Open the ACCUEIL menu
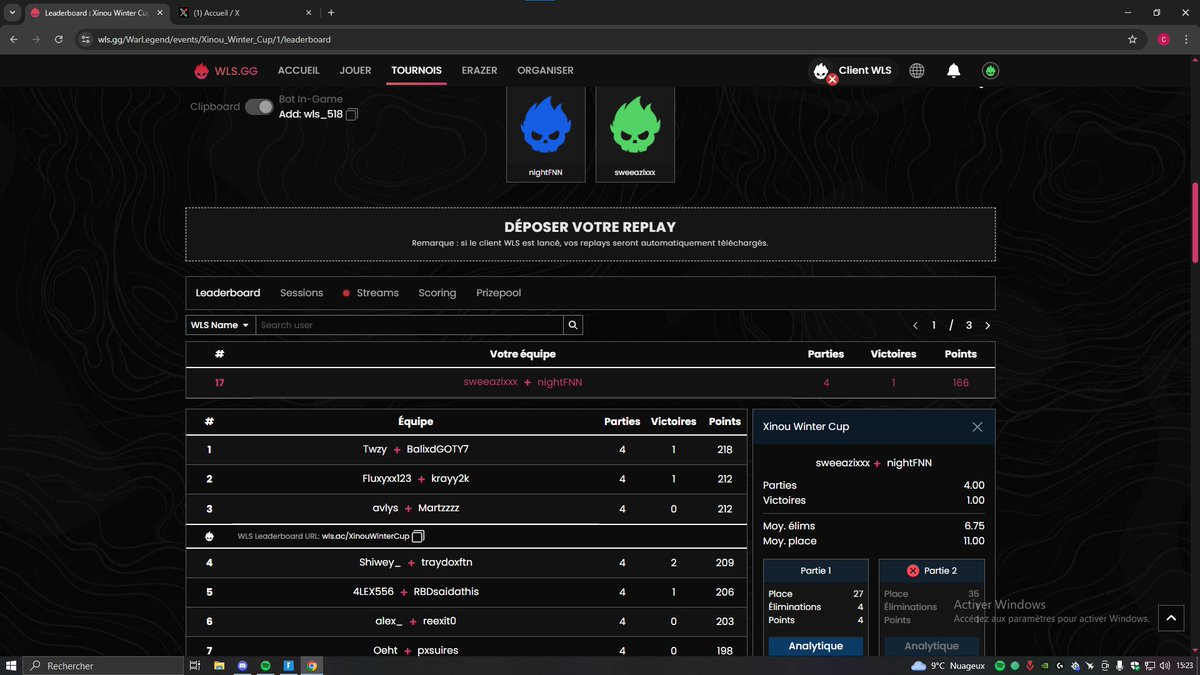The image size is (1200, 675). (x=299, y=71)
